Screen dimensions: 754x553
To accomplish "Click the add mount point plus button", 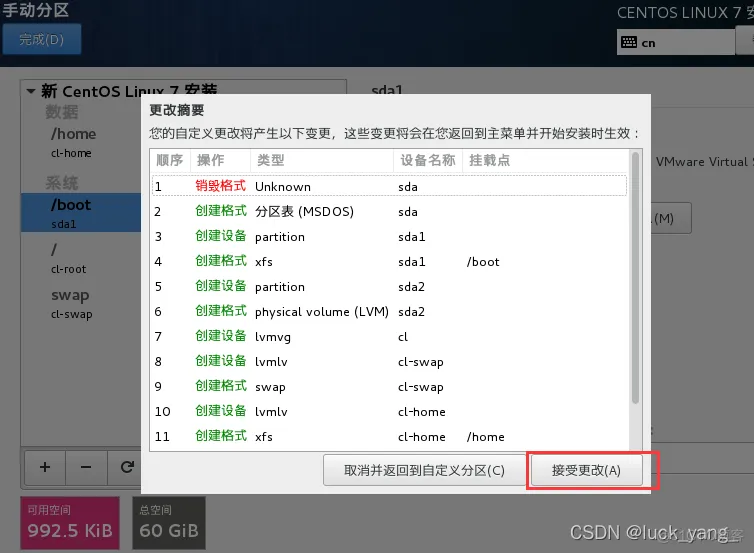I will [x=45, y=466].
